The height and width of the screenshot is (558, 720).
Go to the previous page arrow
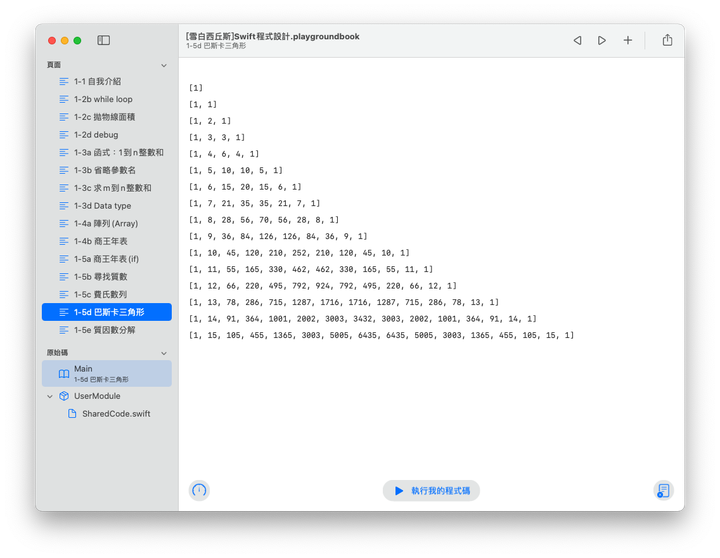578,40
